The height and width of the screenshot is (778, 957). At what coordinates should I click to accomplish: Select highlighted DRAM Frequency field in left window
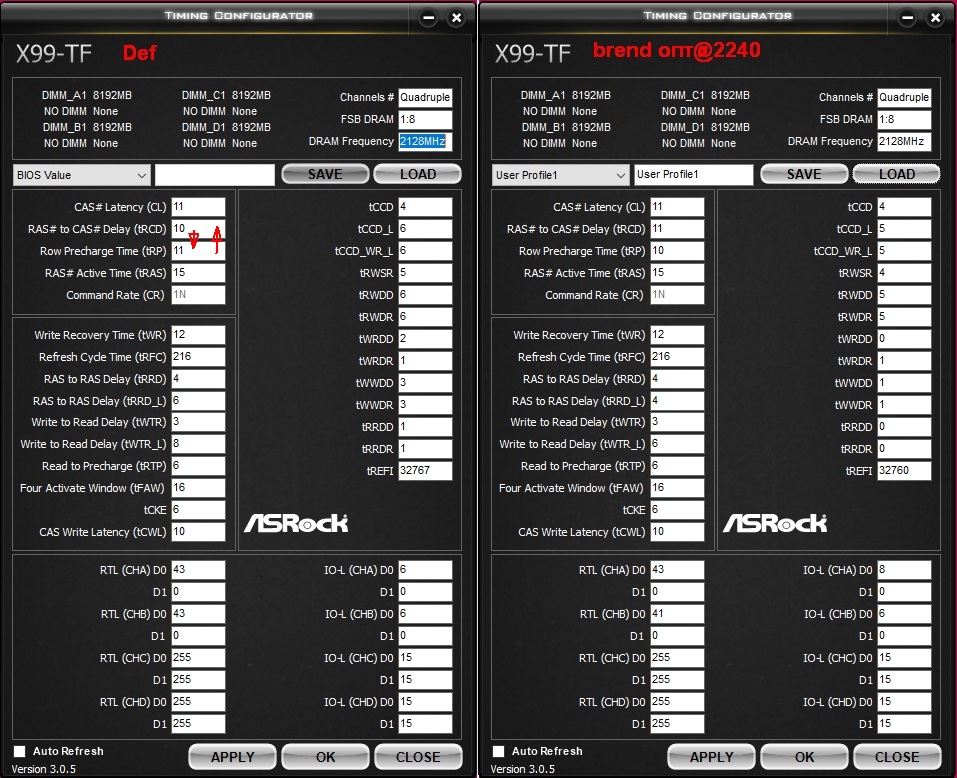point(425,142)
